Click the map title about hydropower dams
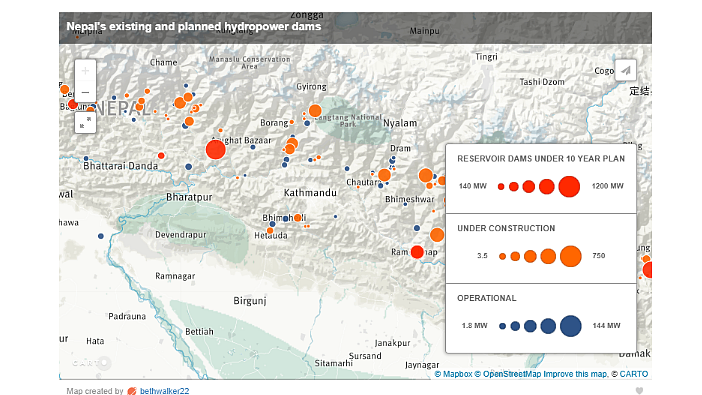 tap(194, 26)
